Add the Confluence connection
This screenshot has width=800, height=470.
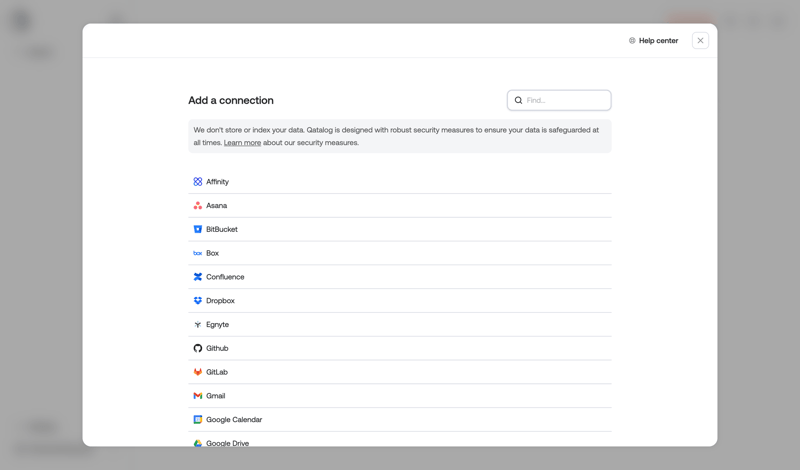399,277
